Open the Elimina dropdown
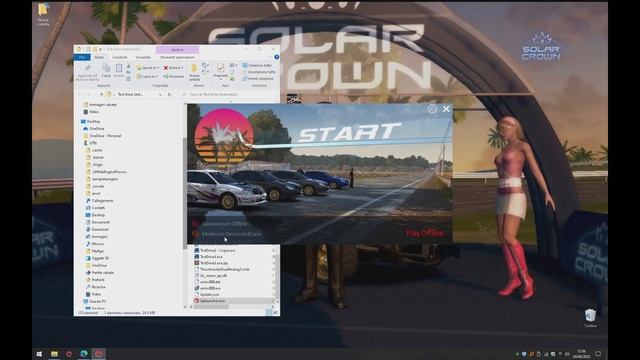 pos(174,68)
